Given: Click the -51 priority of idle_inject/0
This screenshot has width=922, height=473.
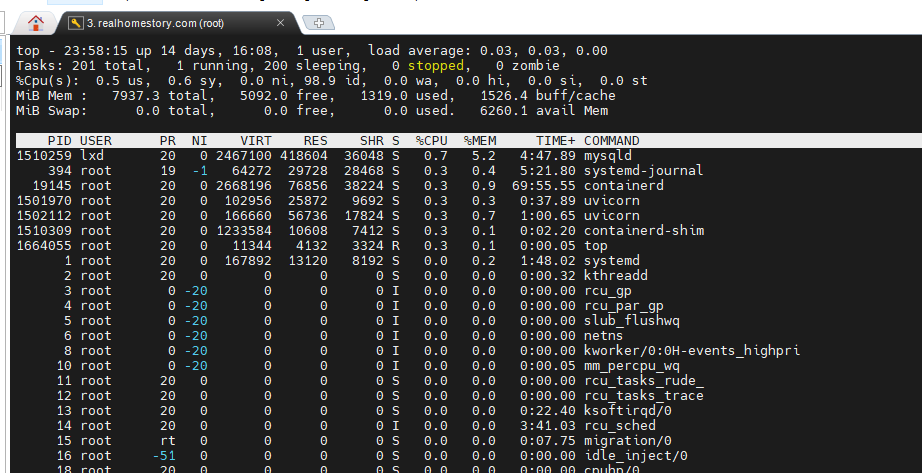Looking at the screenshot, I should click(x=164, y=456).
